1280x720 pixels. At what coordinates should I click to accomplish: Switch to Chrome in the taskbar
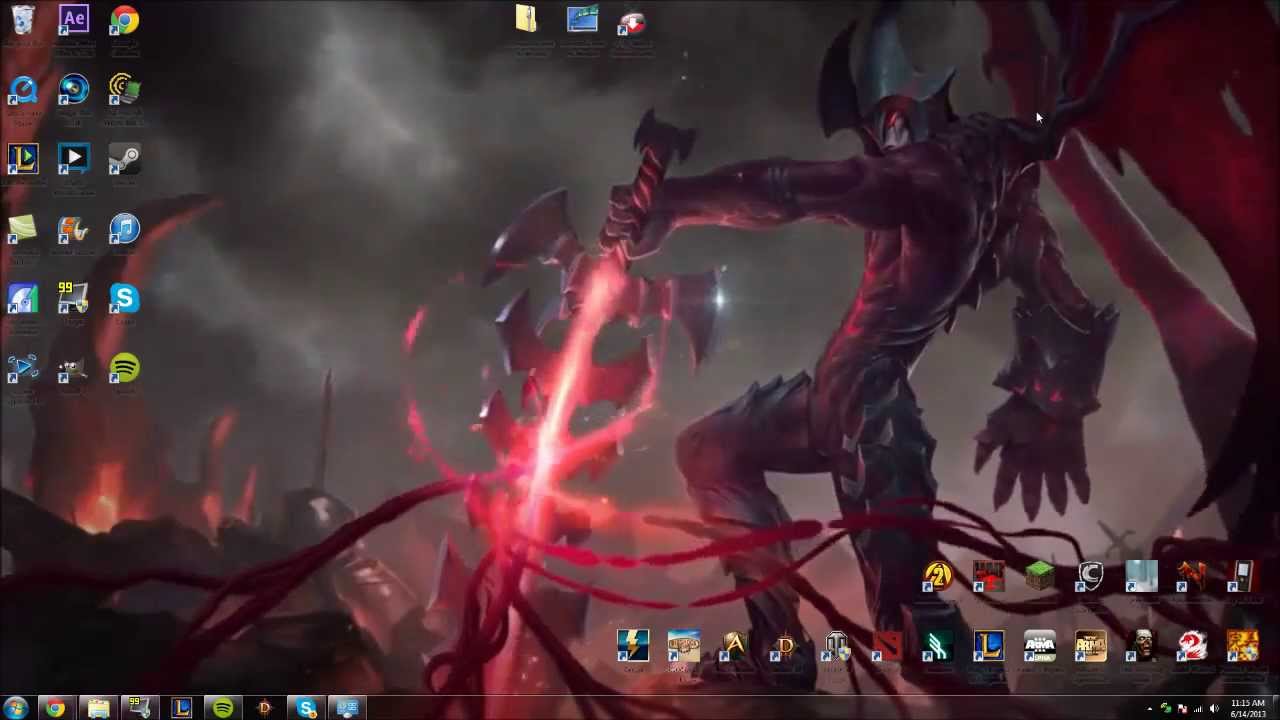click(55, 709)
